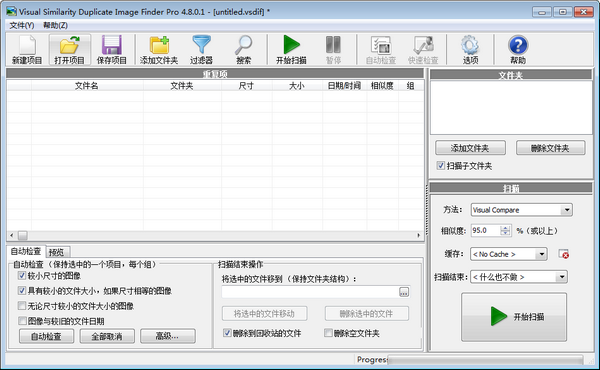600x370 pixels.
Task: Open 帮助 question mark toolbar icon
Action: point(518,49)
